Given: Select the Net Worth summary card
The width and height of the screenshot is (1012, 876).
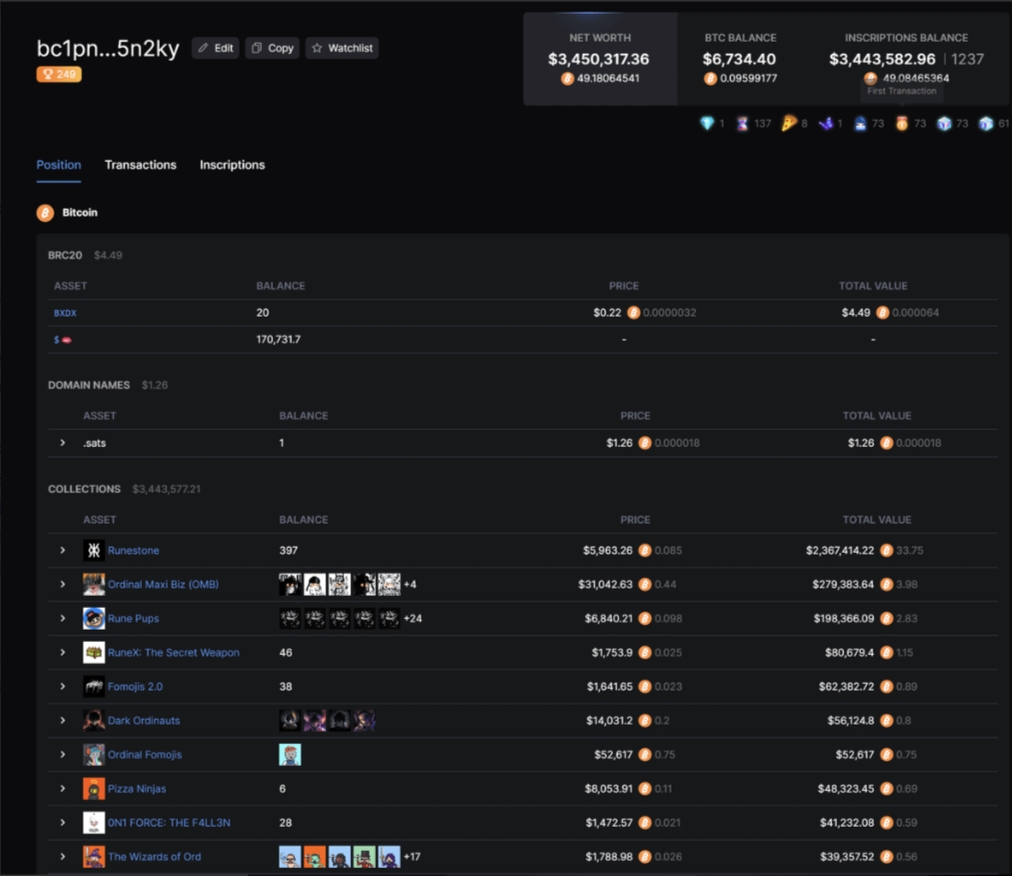Looking at the screenshot, I should (x=599, y=59).
